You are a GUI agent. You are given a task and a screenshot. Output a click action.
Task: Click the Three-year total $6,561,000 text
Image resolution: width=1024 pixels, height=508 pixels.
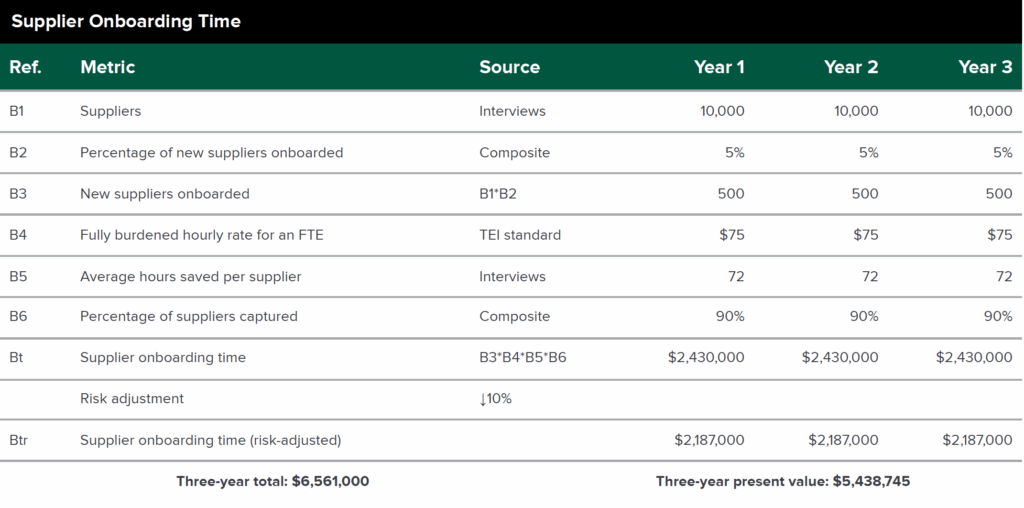click(x=272, y=482)
